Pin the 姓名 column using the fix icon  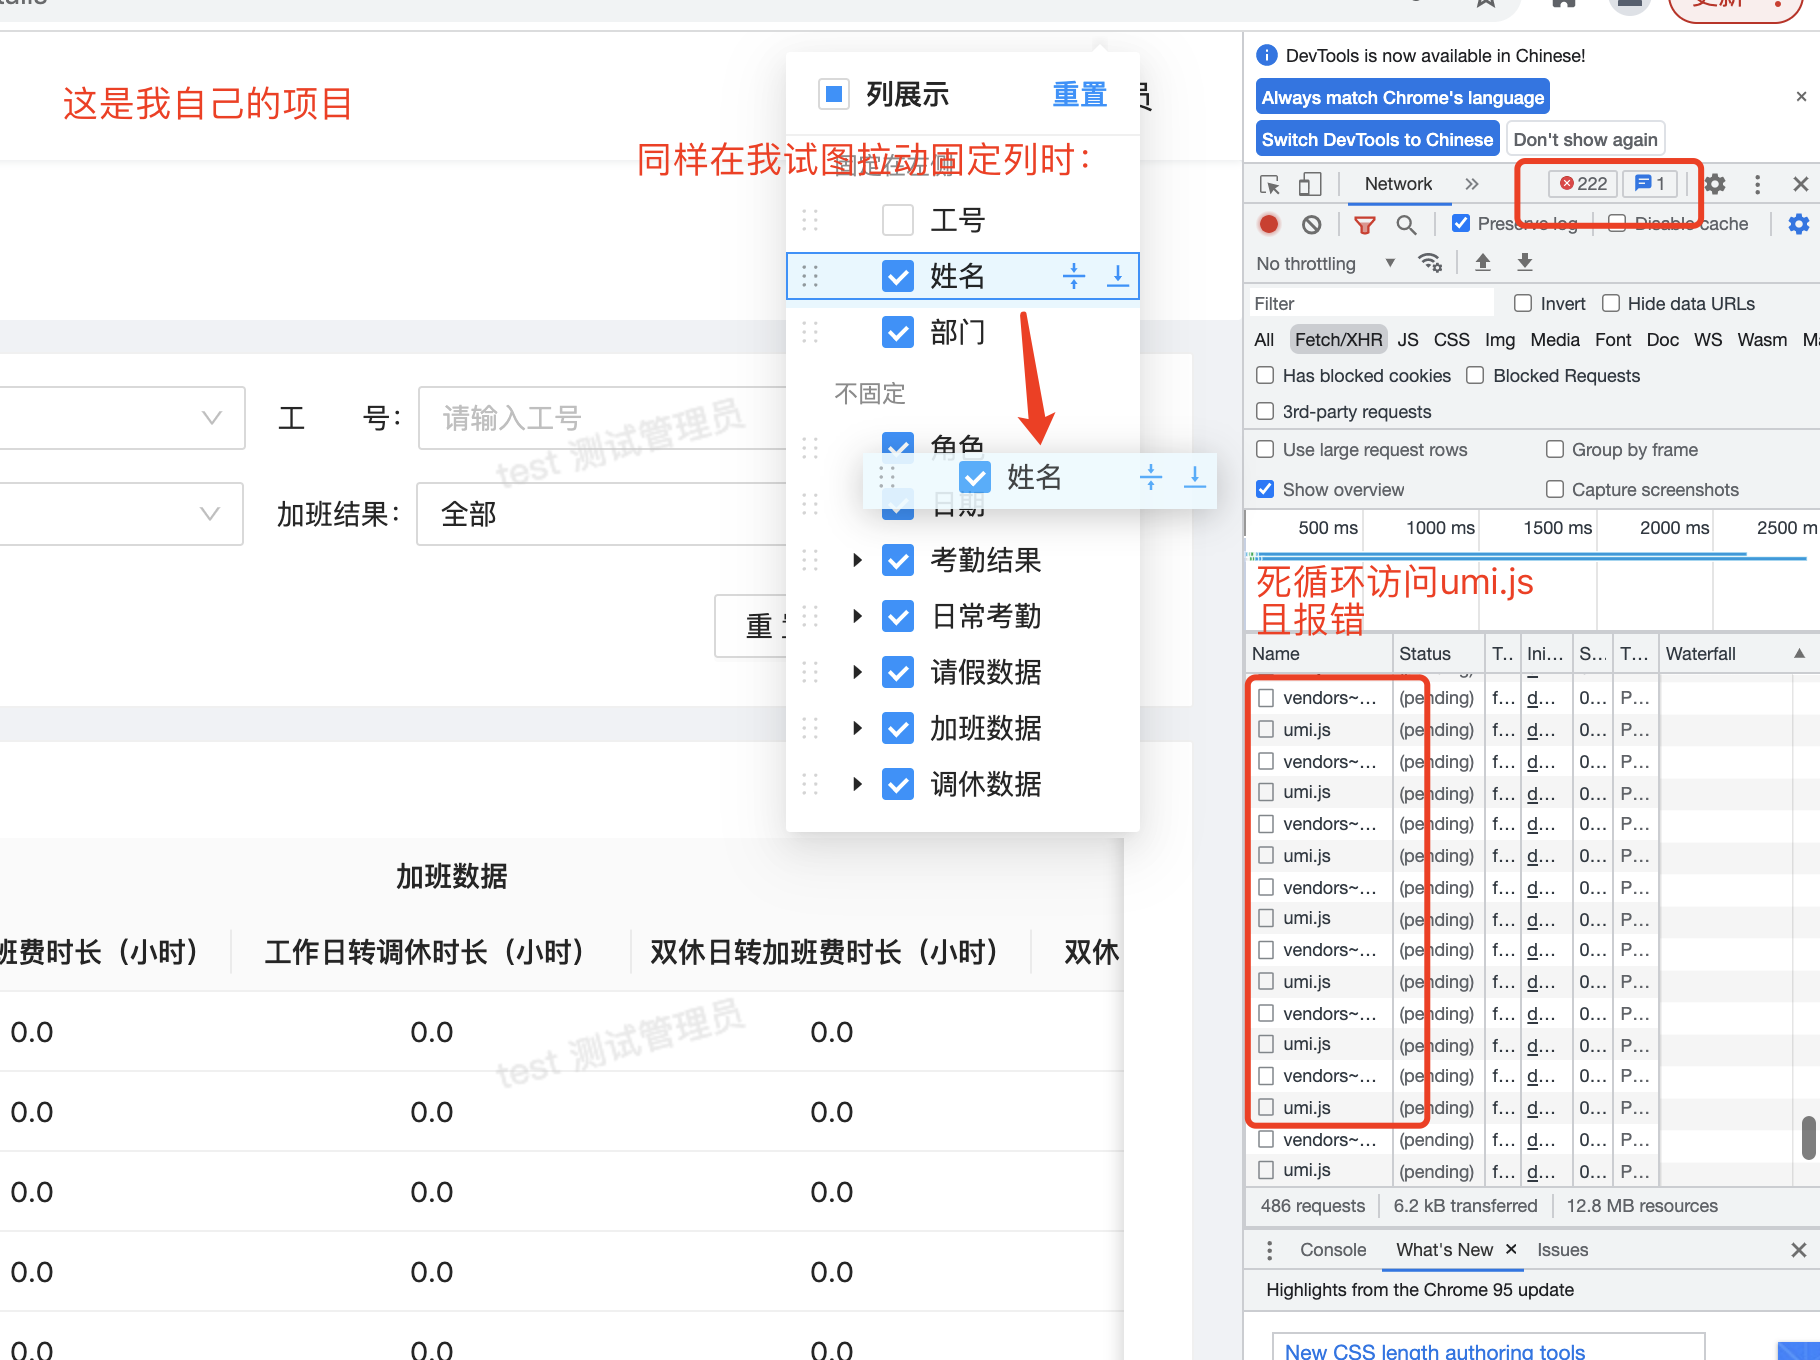pyautogui.click(x=1074, y=276)
